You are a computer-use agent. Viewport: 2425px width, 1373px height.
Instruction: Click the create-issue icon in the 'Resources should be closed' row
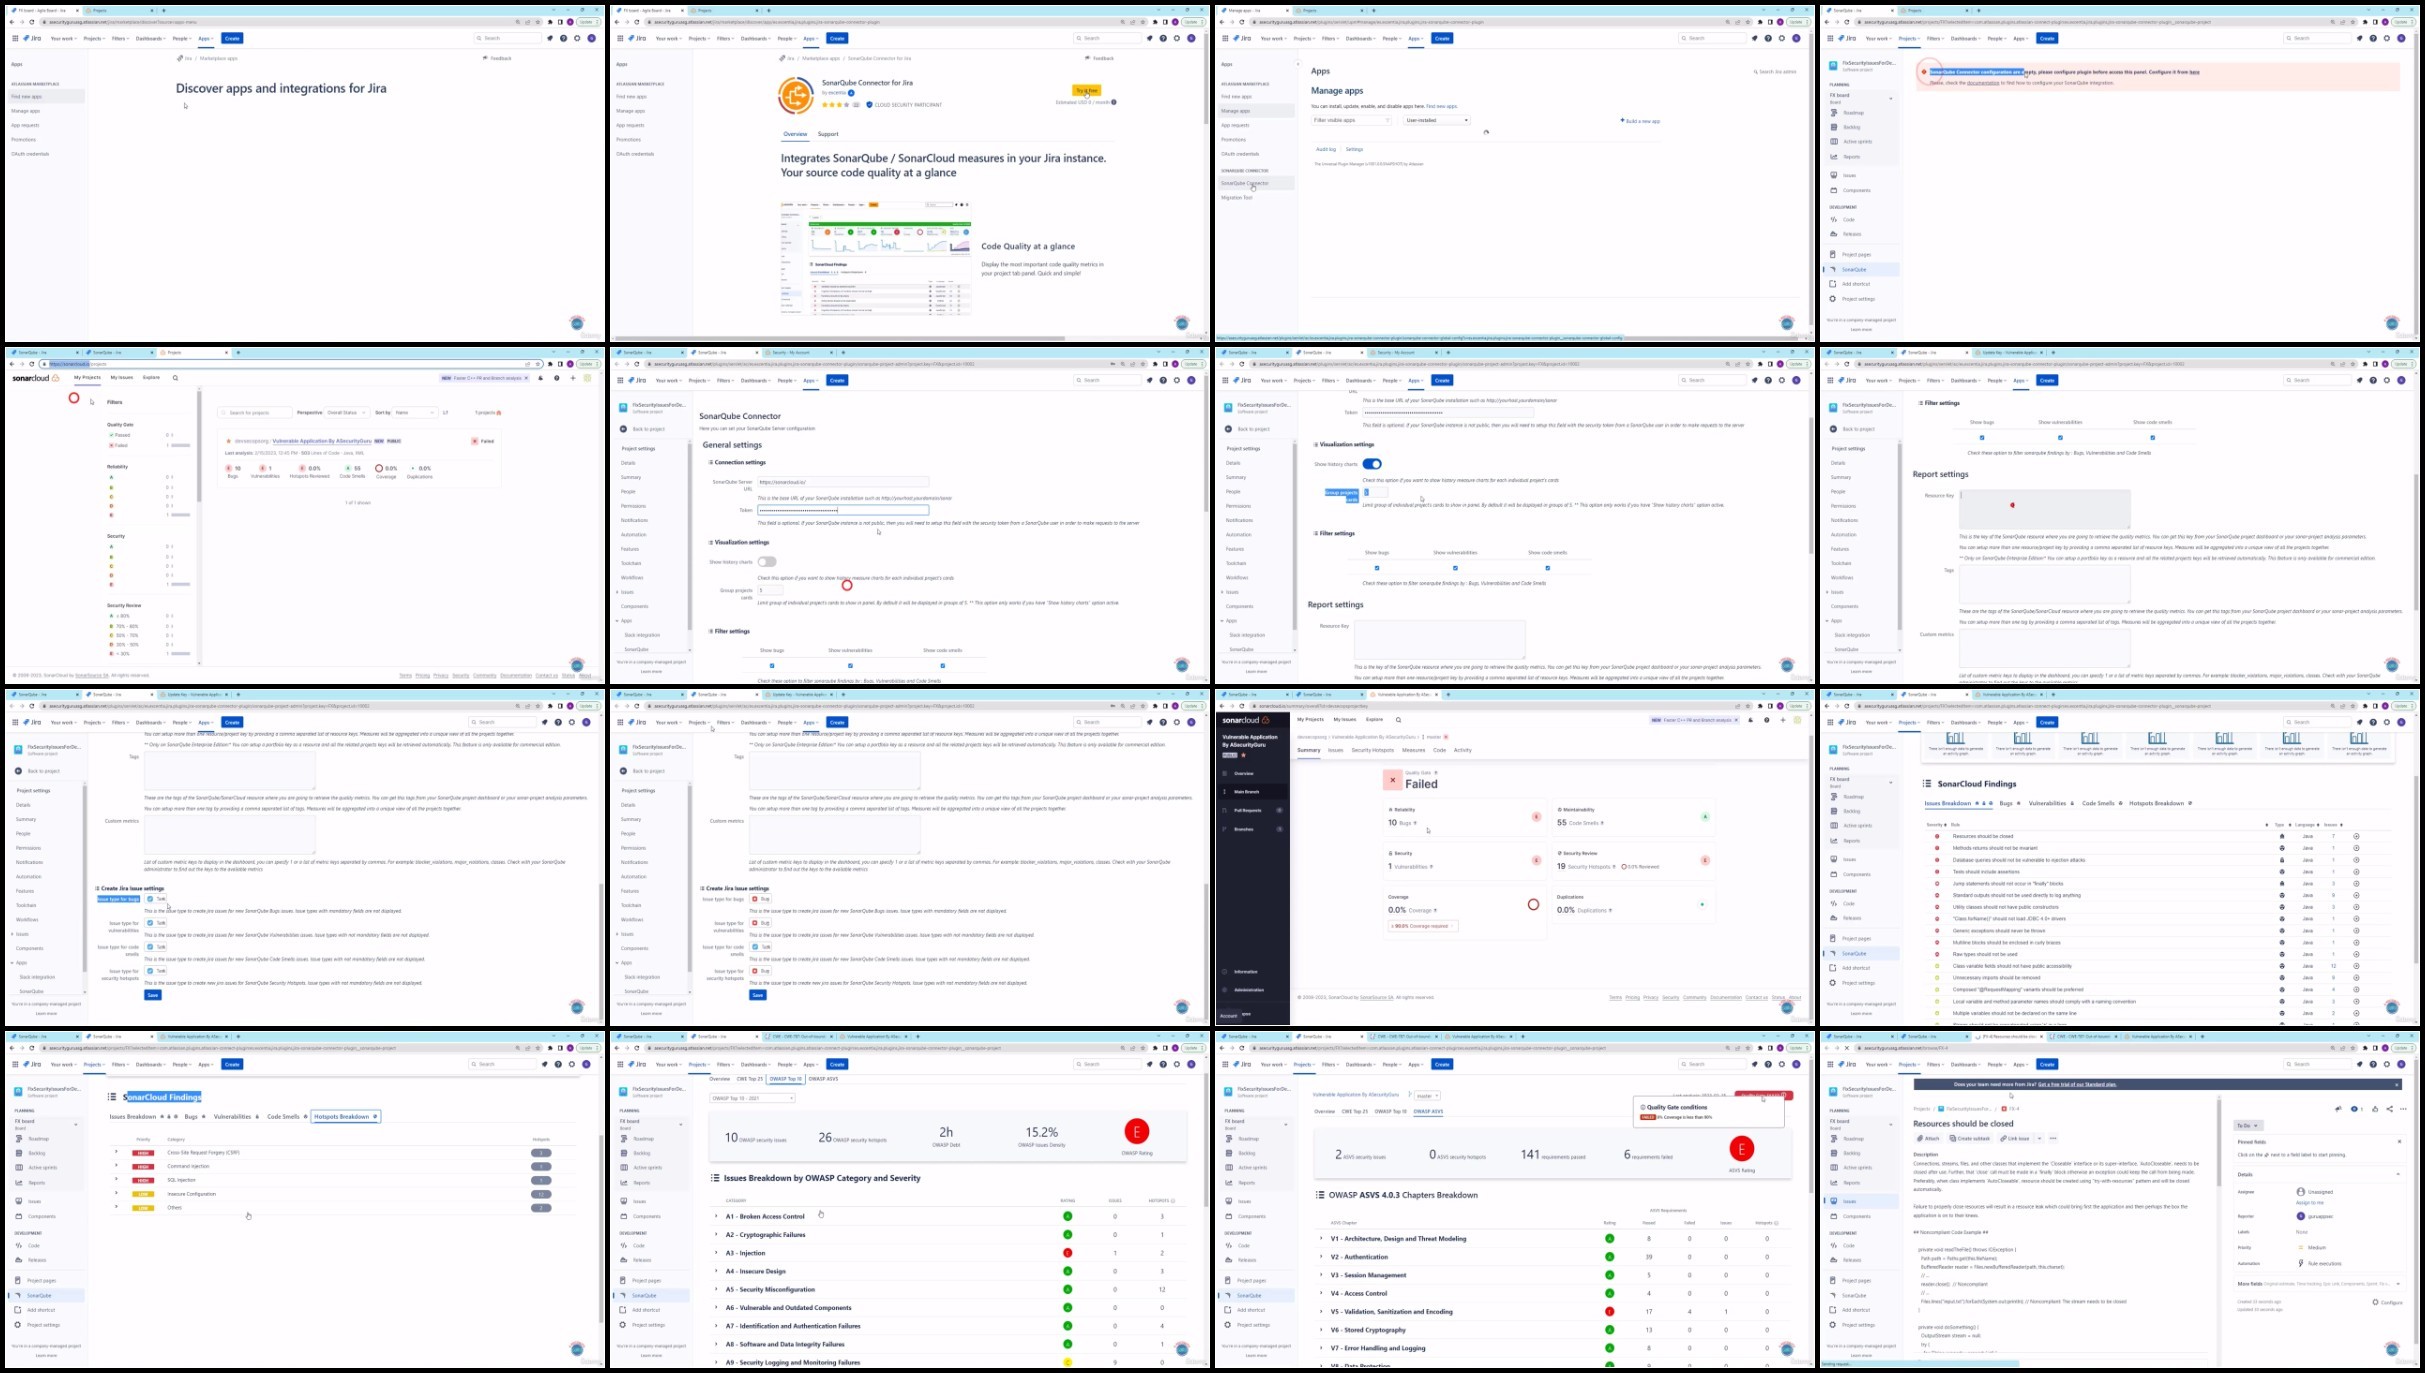(x=2356, y=836)
